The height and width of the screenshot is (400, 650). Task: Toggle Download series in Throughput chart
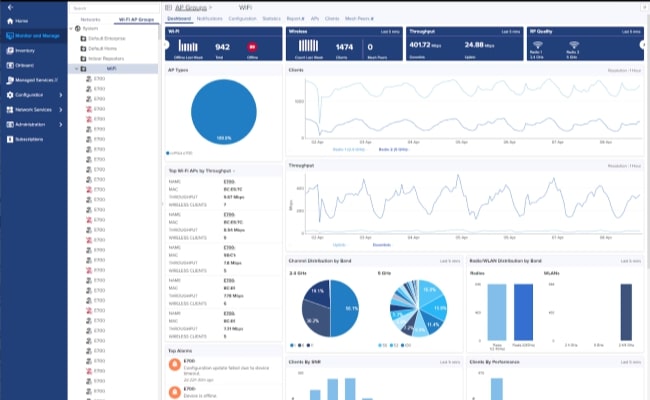[382, 245]
